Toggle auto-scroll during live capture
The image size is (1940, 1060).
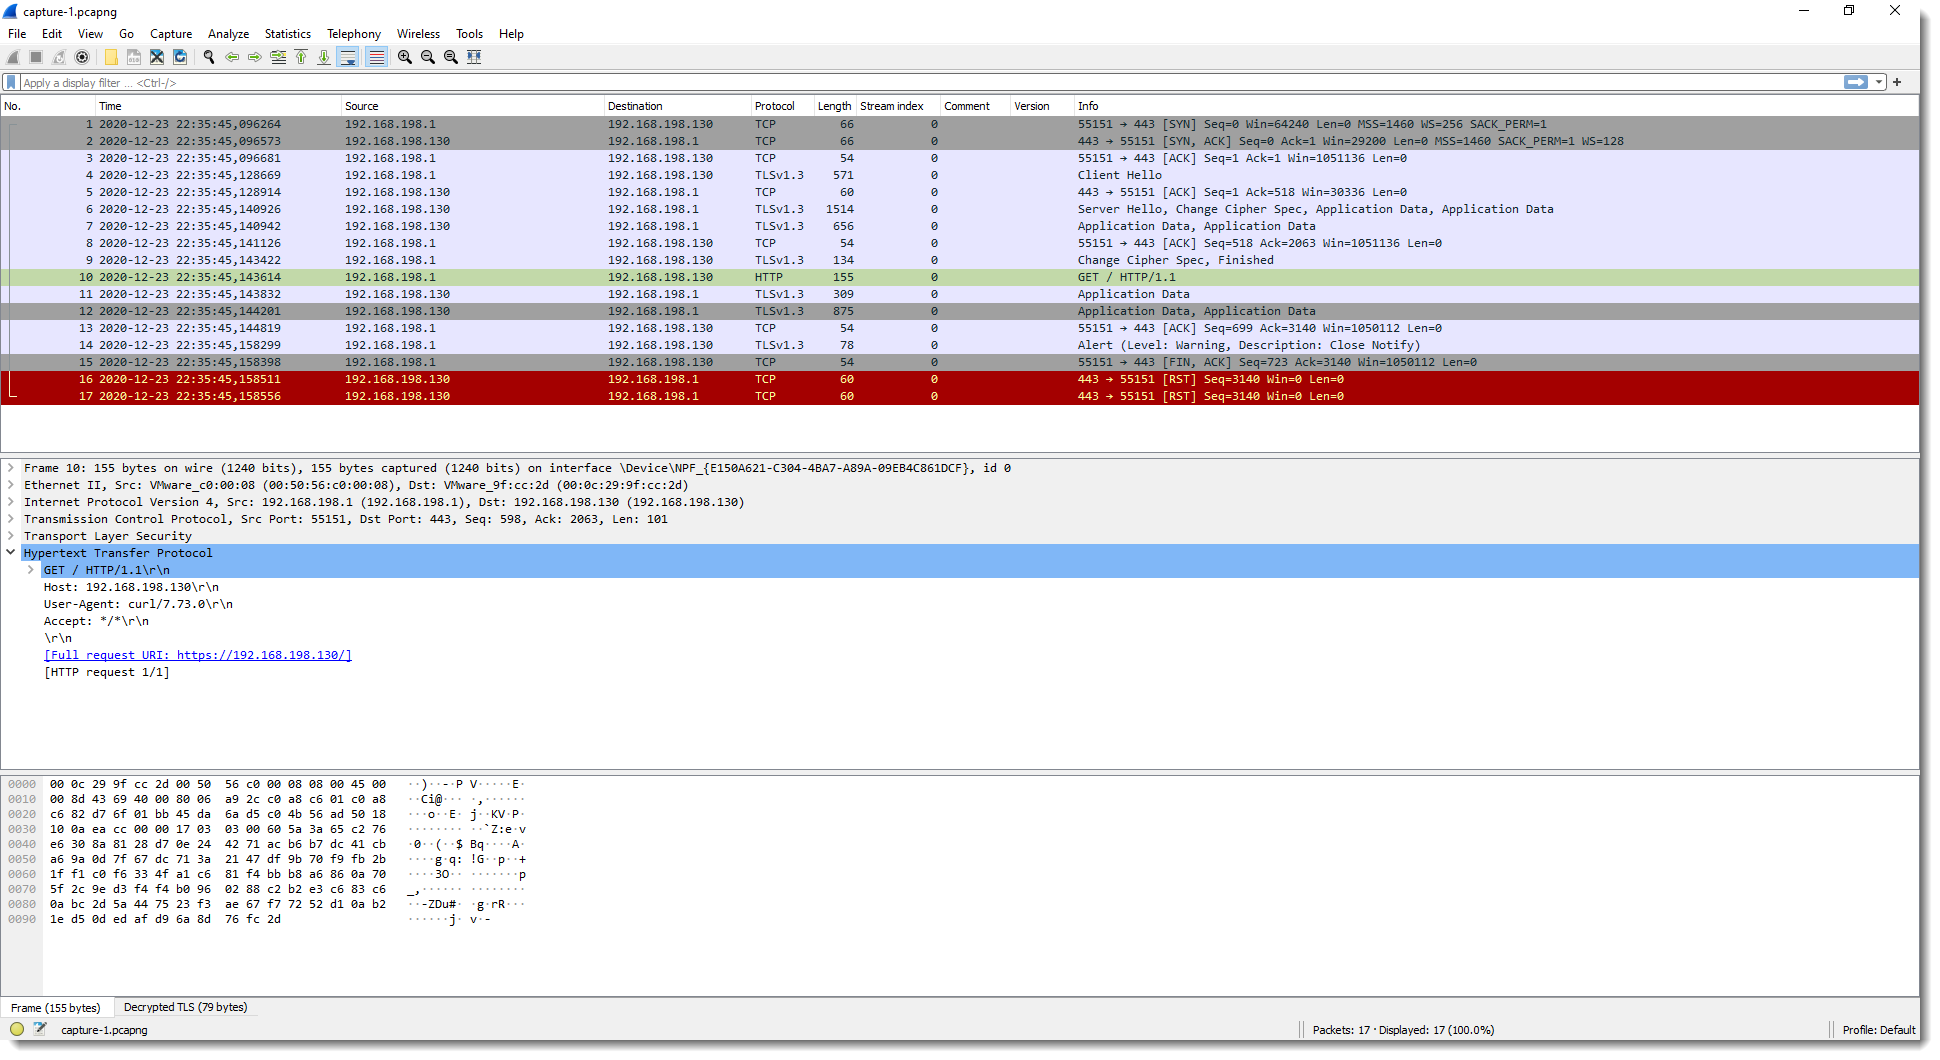click(348, 57)
